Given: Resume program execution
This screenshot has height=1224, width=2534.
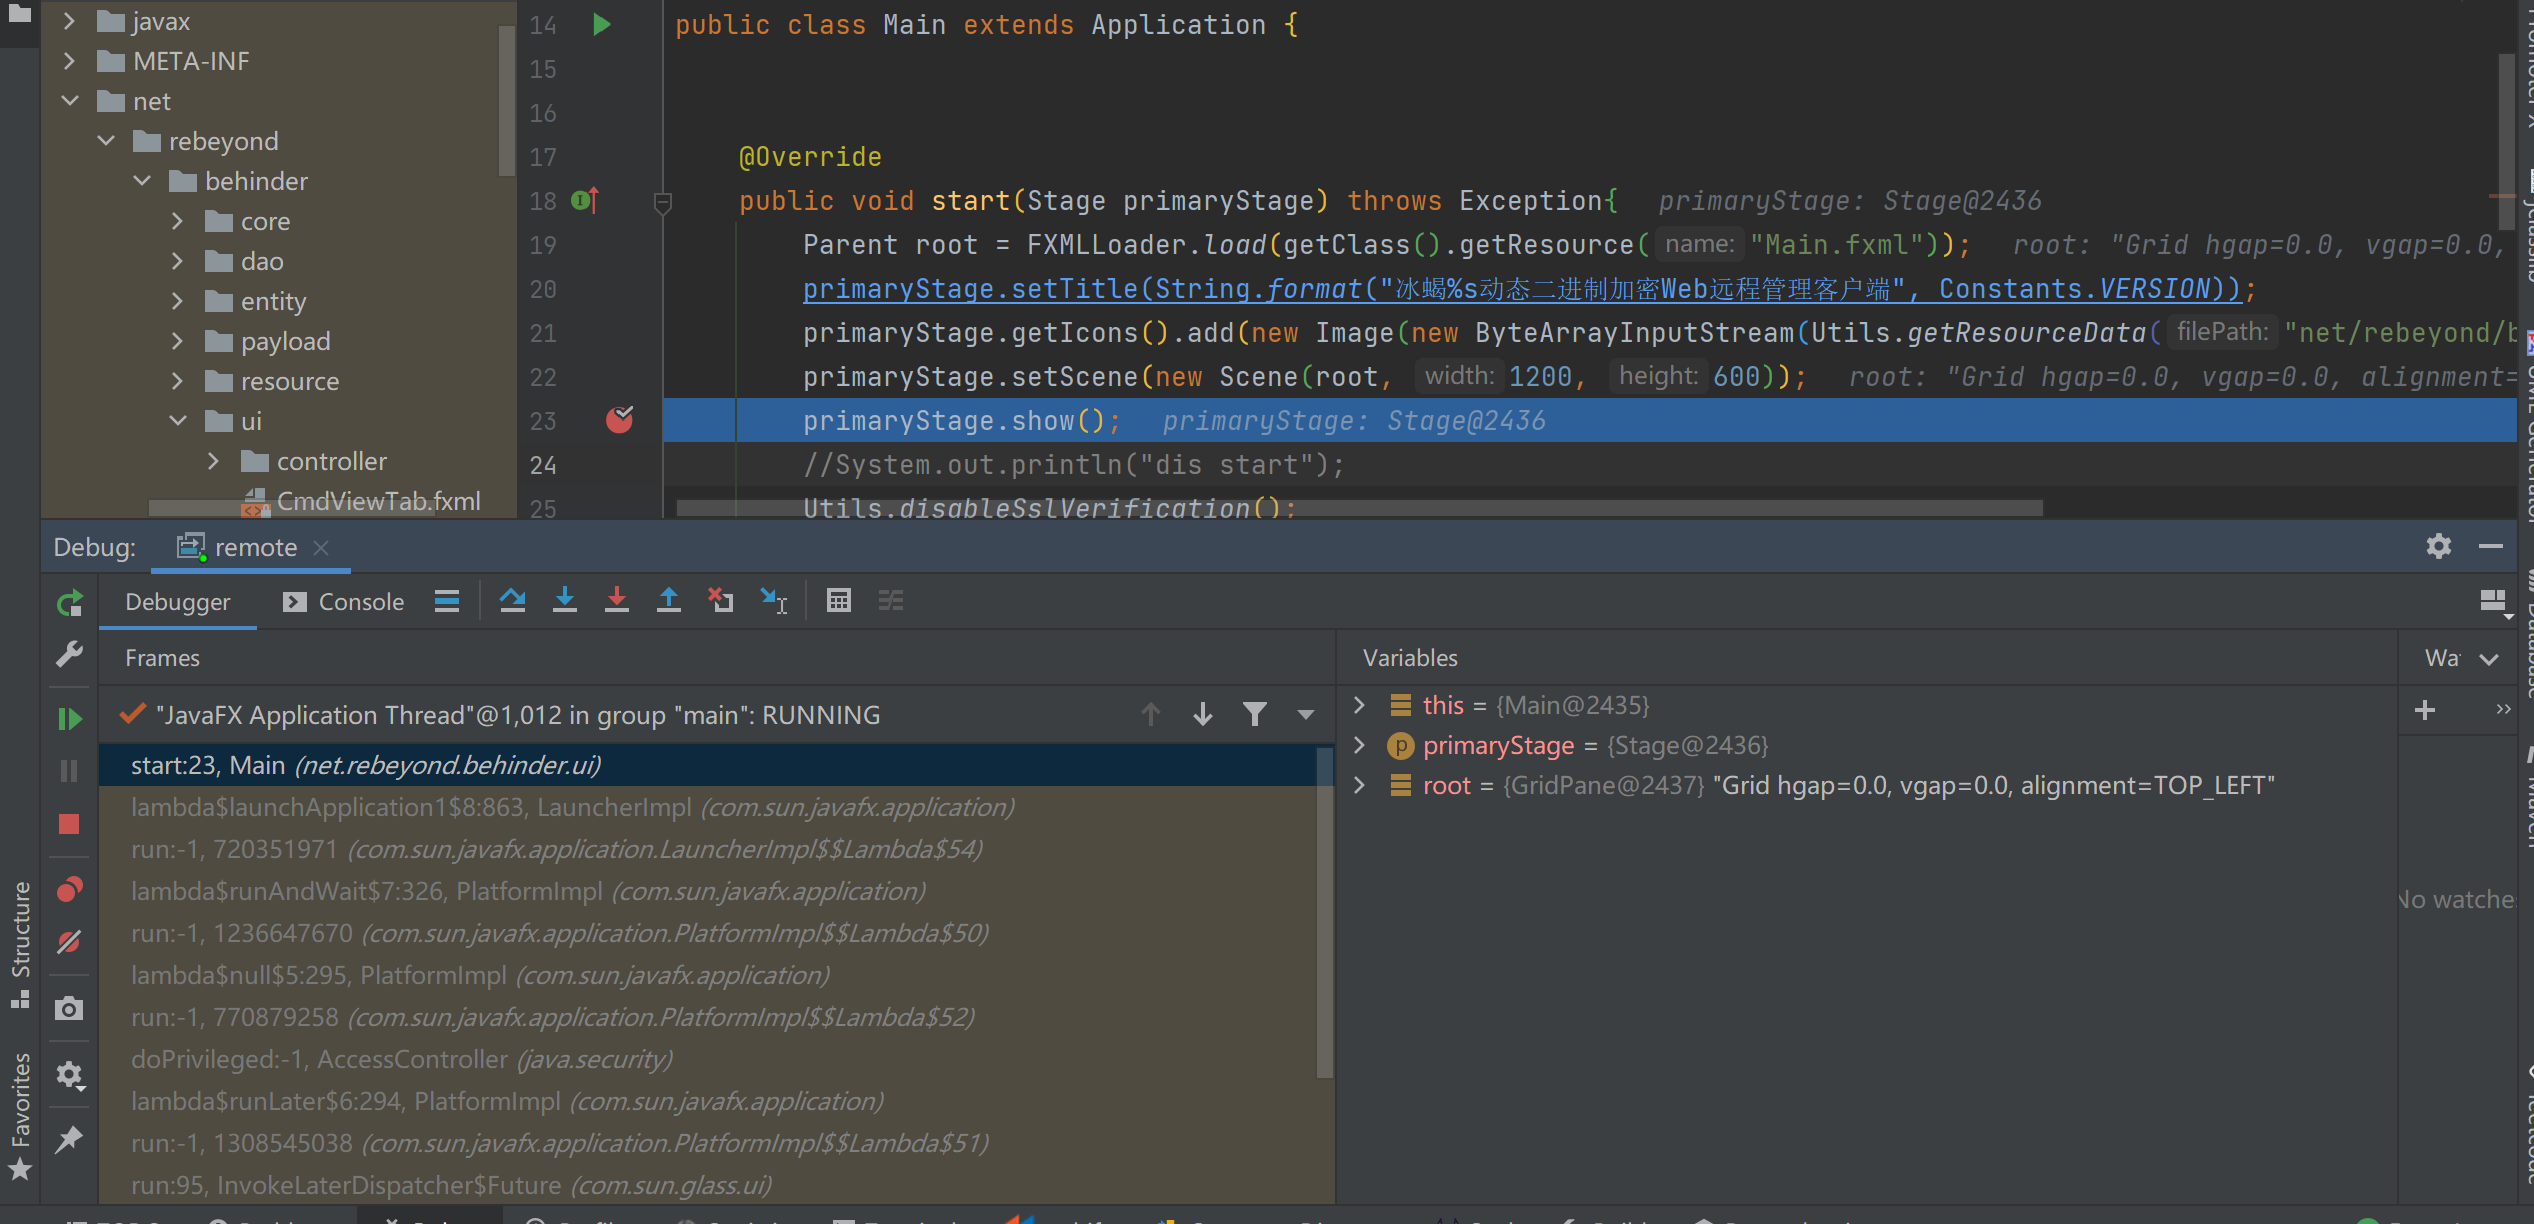Looking at the screenshot, I should pos(69,719).
